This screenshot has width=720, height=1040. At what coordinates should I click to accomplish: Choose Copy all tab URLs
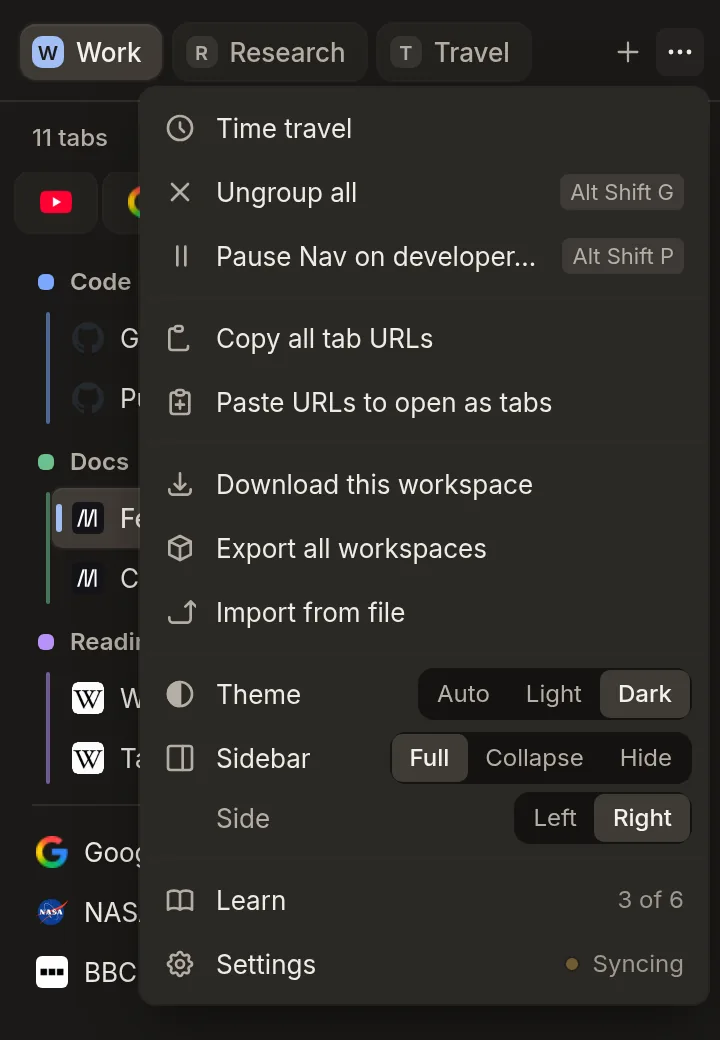(424, 338)
